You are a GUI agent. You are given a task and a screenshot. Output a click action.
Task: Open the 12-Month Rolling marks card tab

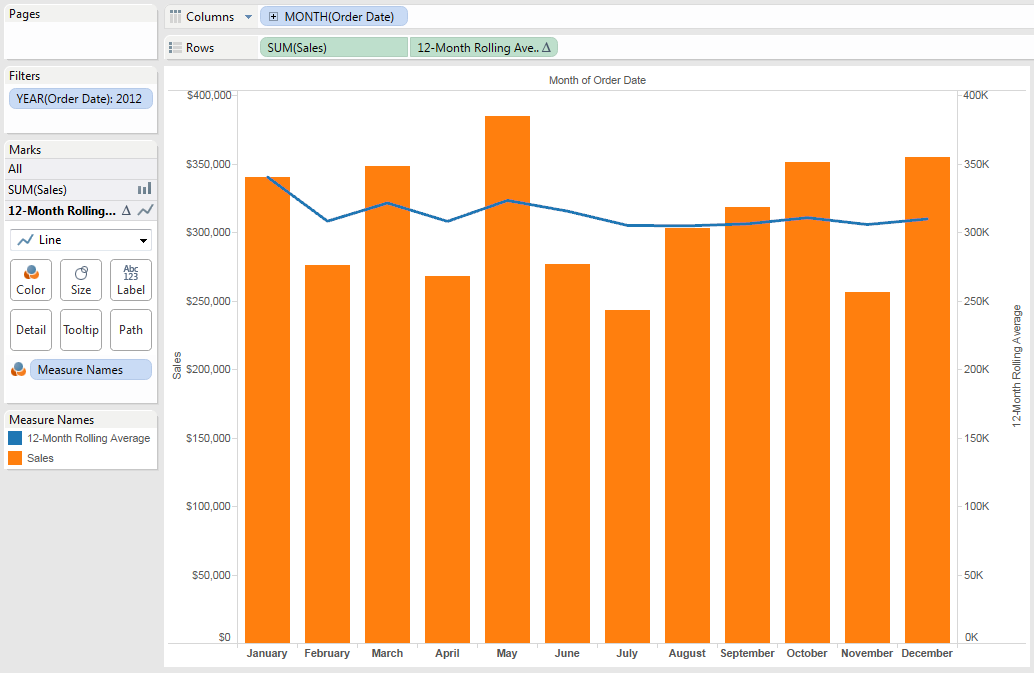click(x=80, y=211)
